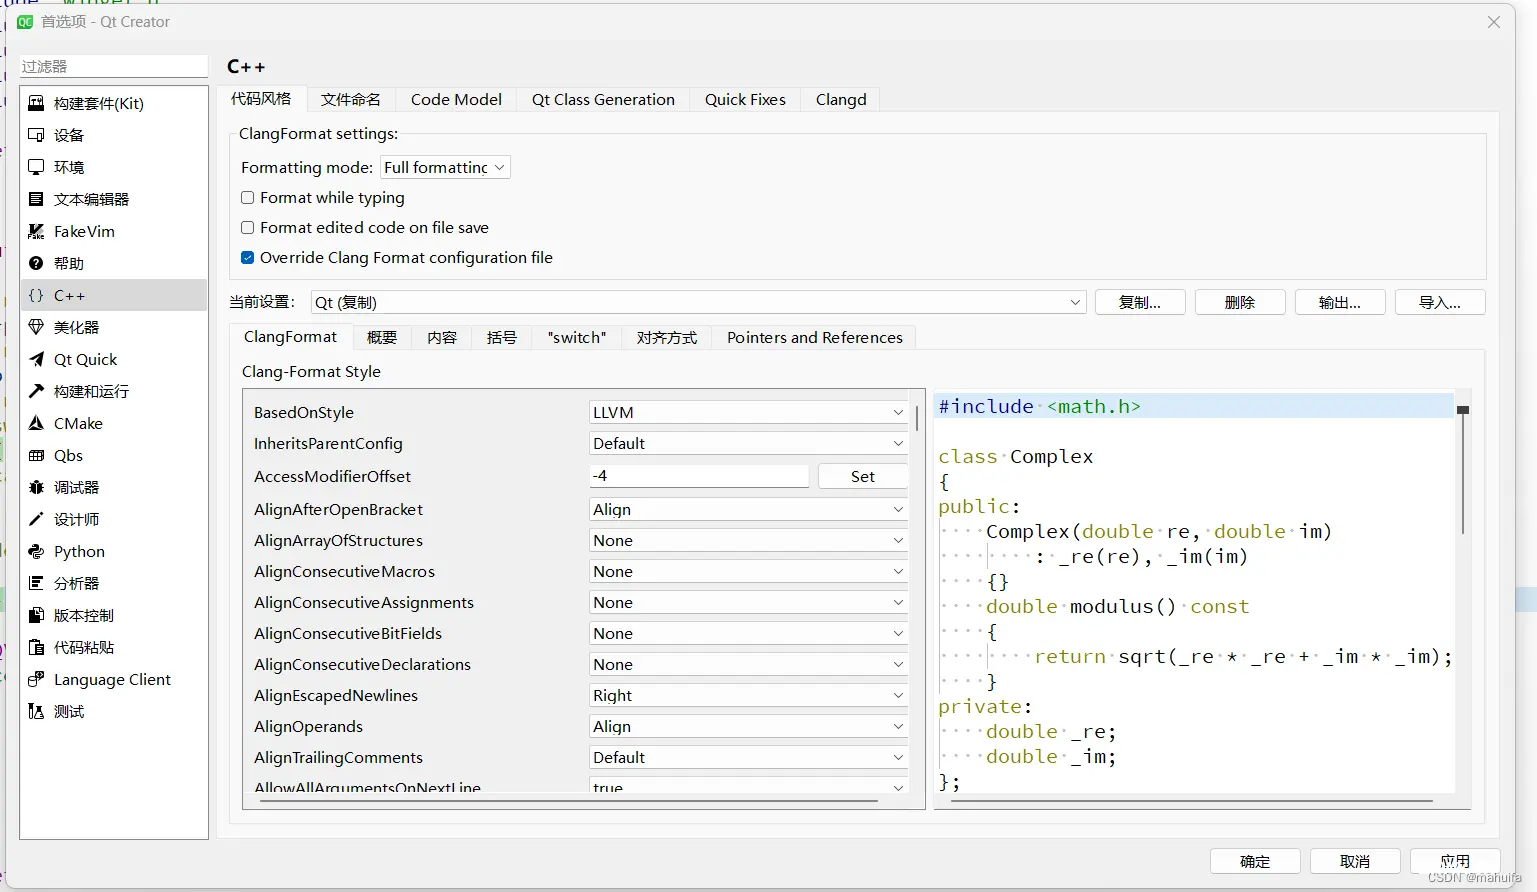
Task: Select the 版本控制 version control icon
Action: [x=36, y=615]
